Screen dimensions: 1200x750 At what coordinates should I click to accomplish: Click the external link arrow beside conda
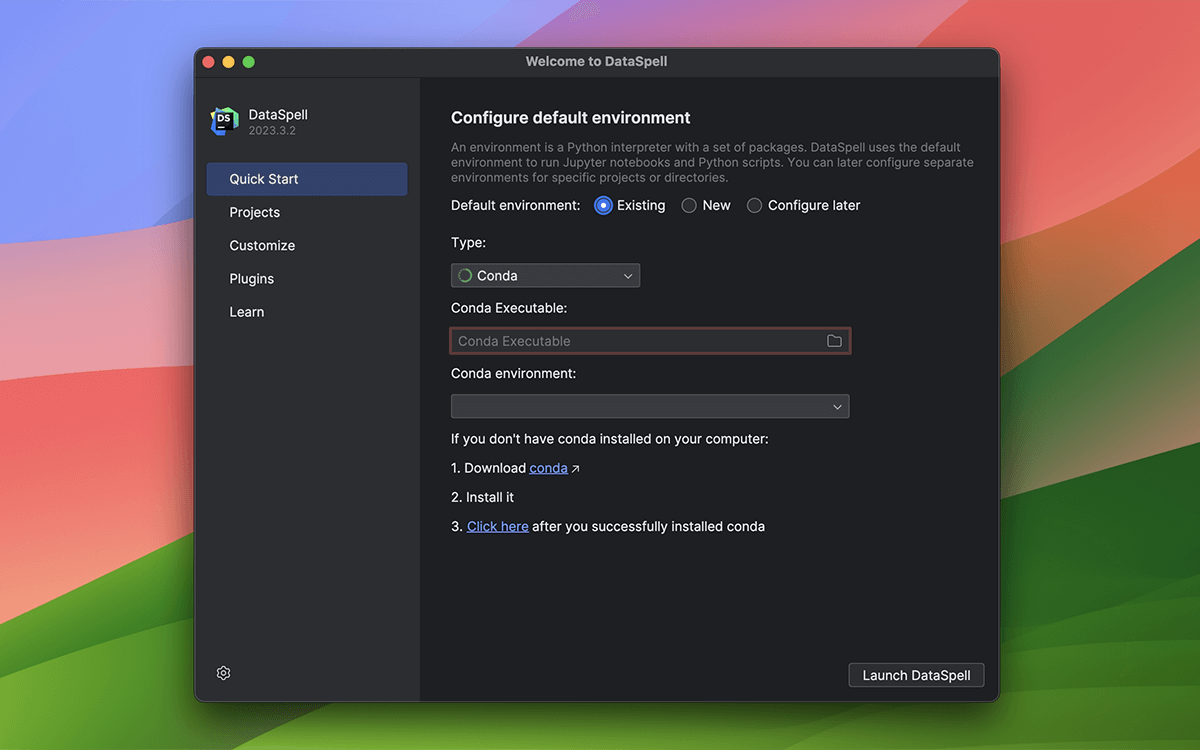point(575,468)
